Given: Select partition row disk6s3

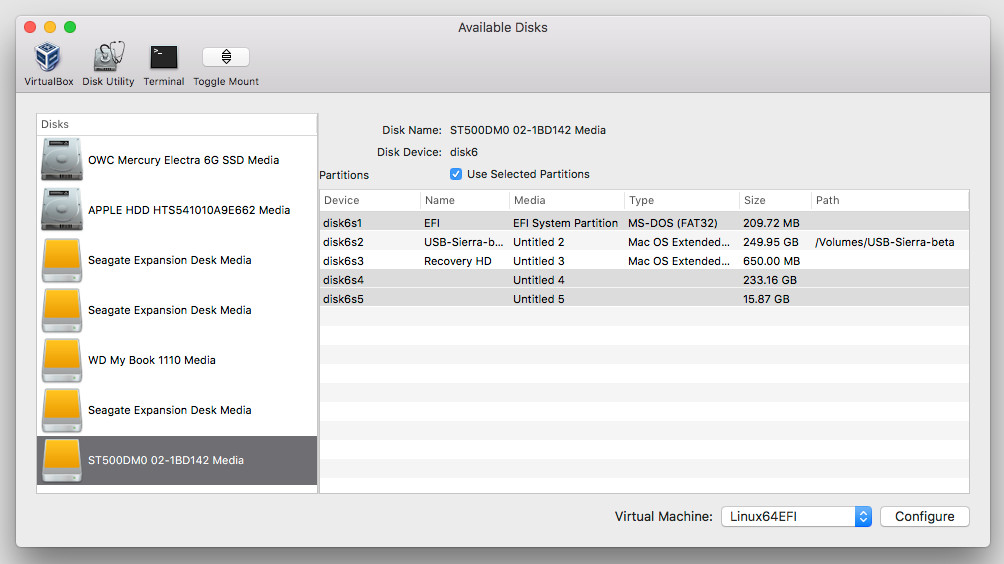Looking at the screenshot, I should (x=644, y=261).
